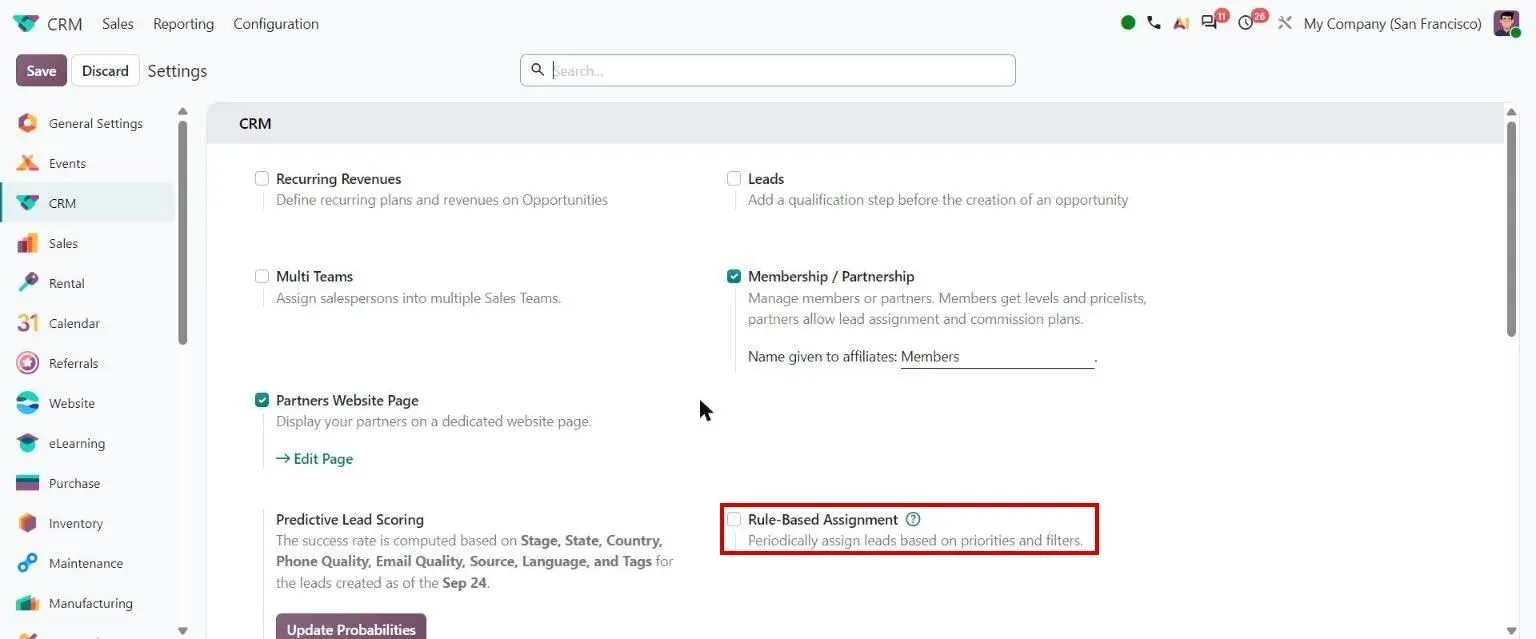This screenshot has width=1536, height=639.
Task: Open the activities clock icon
Action: click(x=1245, y=23)
